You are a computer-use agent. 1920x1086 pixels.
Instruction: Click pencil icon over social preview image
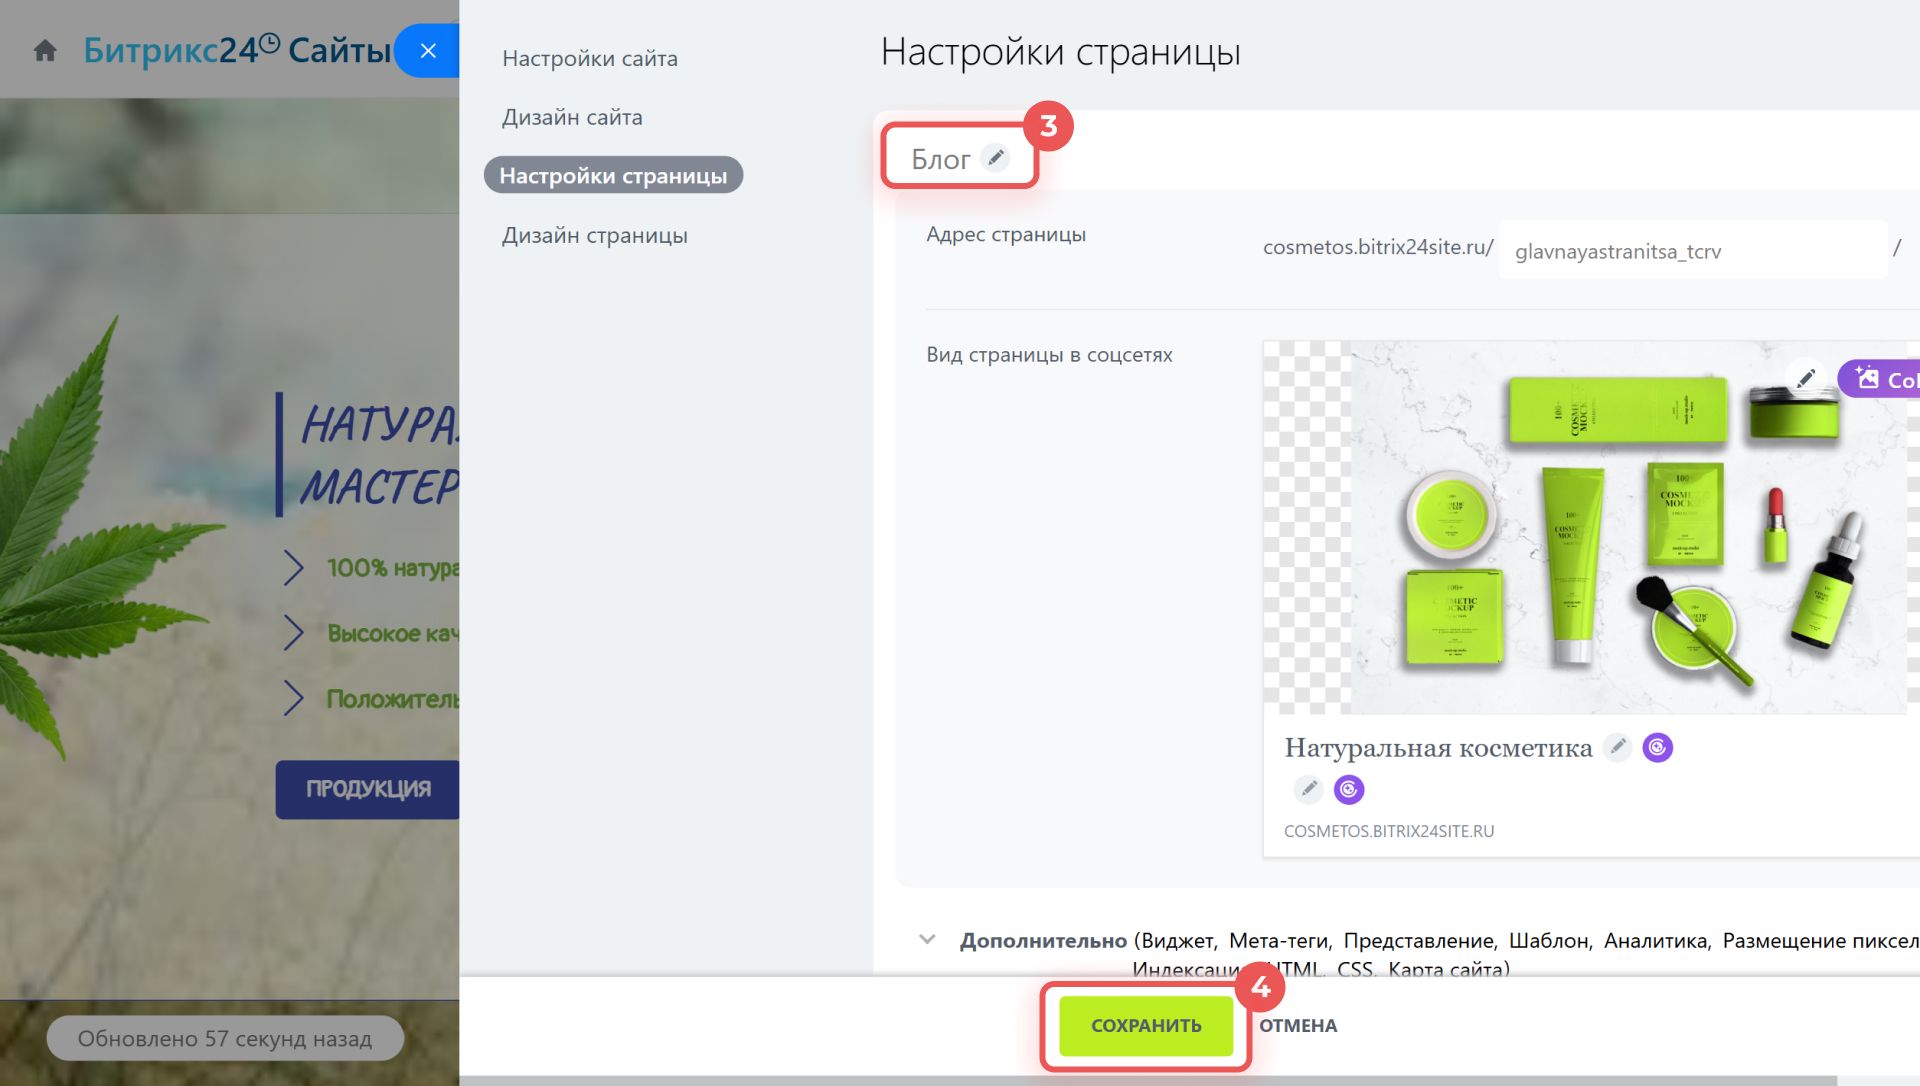[x=1805, y=378]
